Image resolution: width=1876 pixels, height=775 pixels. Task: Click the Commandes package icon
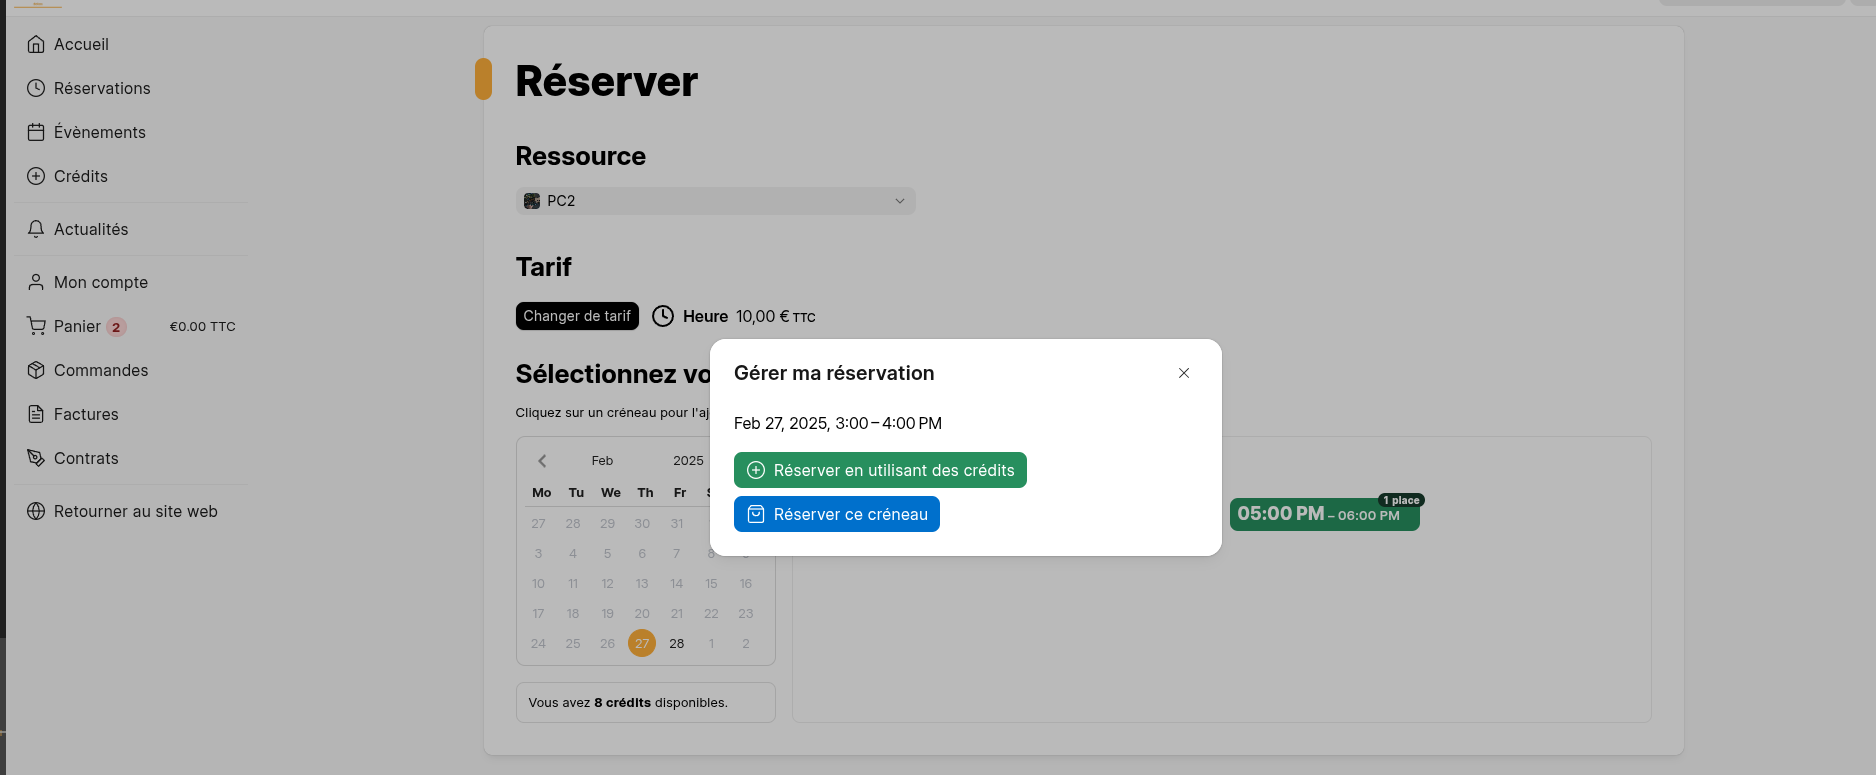coord(36,370)
